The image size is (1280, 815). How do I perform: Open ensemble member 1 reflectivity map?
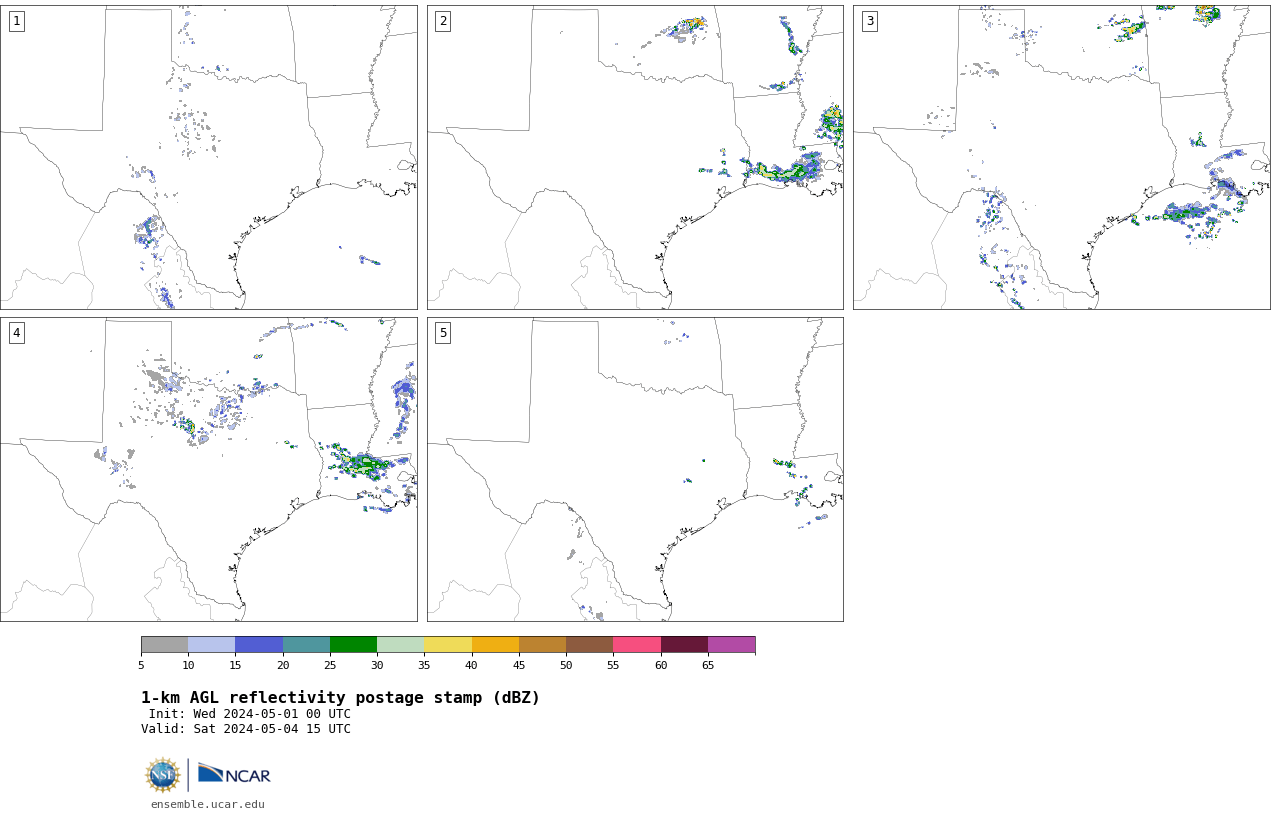click(209, 157)
